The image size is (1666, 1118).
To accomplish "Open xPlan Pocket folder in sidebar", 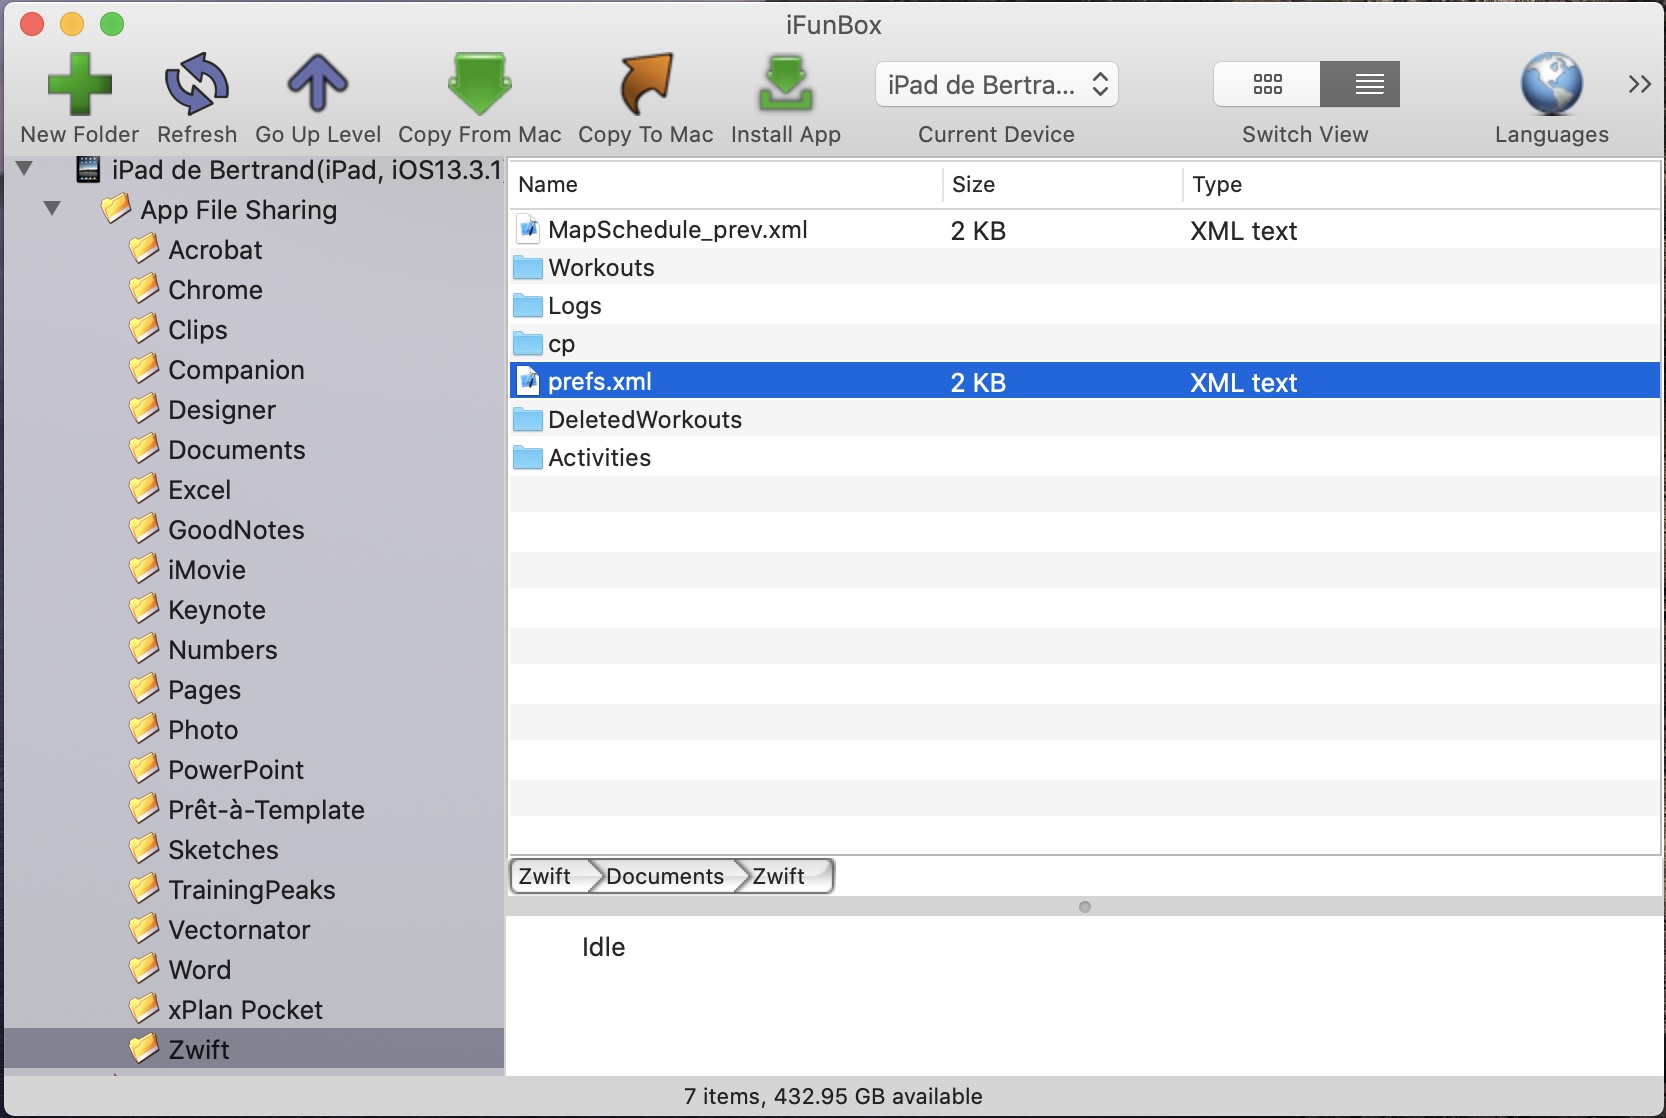I will pyautogui.click(x=226, y=1010).
